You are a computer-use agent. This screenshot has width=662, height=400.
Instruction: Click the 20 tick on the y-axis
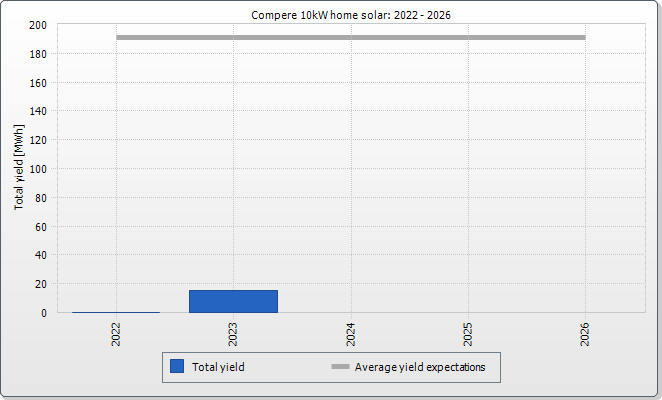pos(41,284)
